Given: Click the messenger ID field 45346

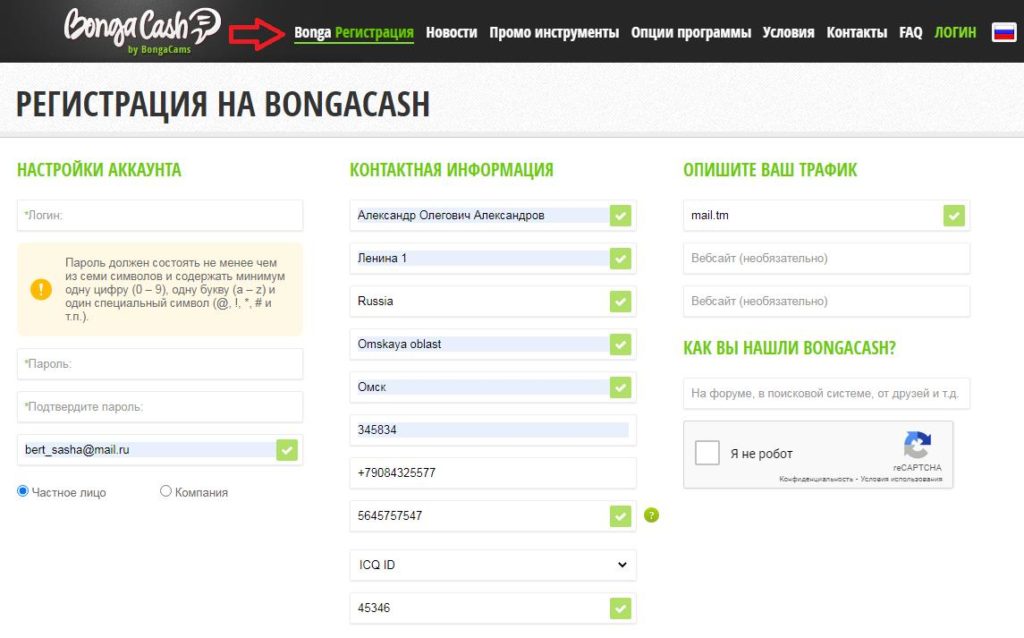Looking at the screenshot, I should (x=493, y=608).
